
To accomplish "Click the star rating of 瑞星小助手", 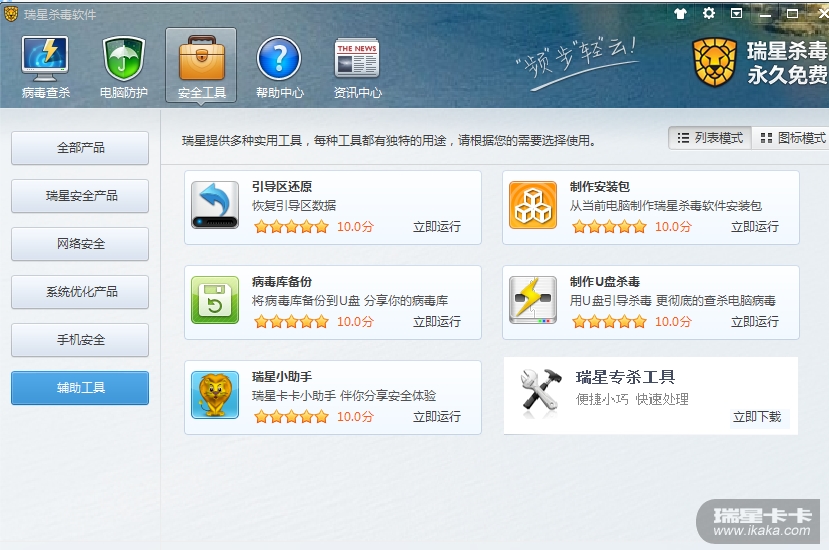I will [291, 417].
